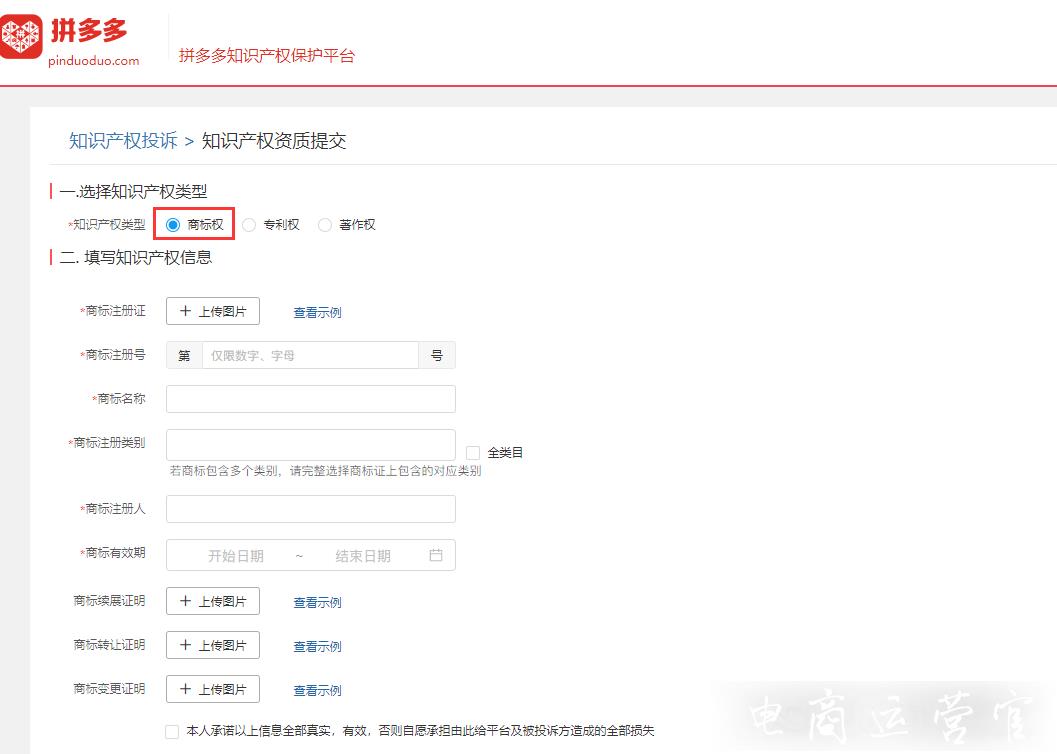The width and height of the screenshot is (1057, 754).
Task: Open the 结束日期 date picker
Action: [363, 556]
